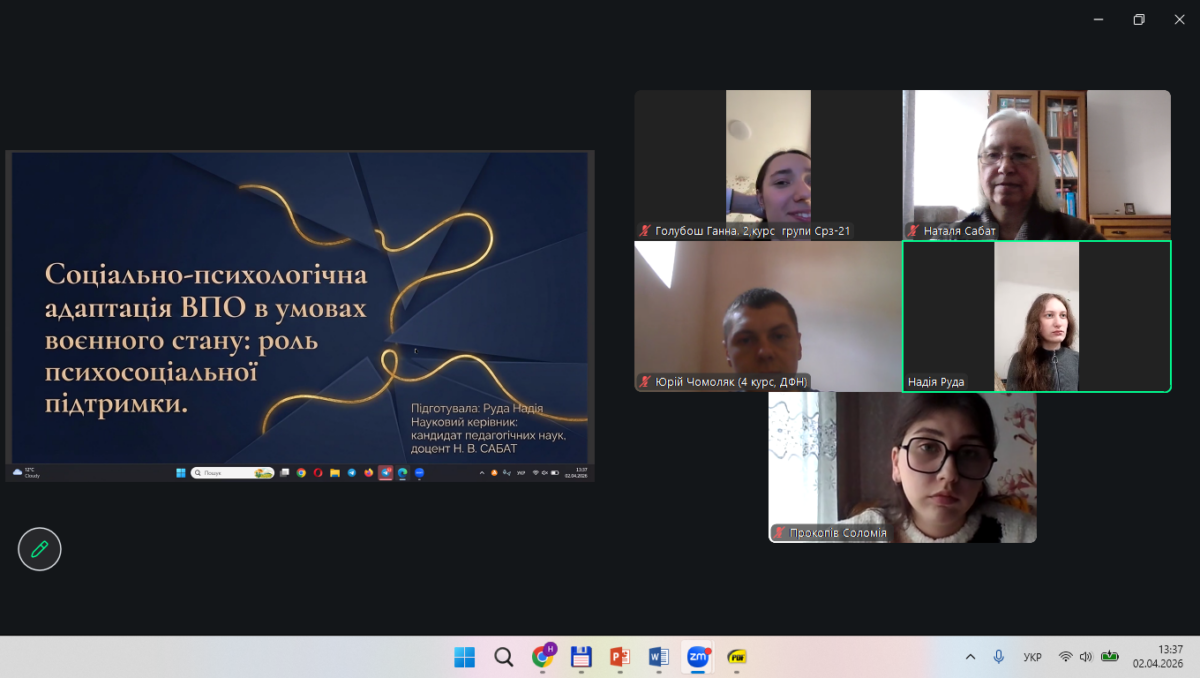The image size is (1200, 678).
Task: Open Zoom app in the taskbar
Action: point(697,657)
